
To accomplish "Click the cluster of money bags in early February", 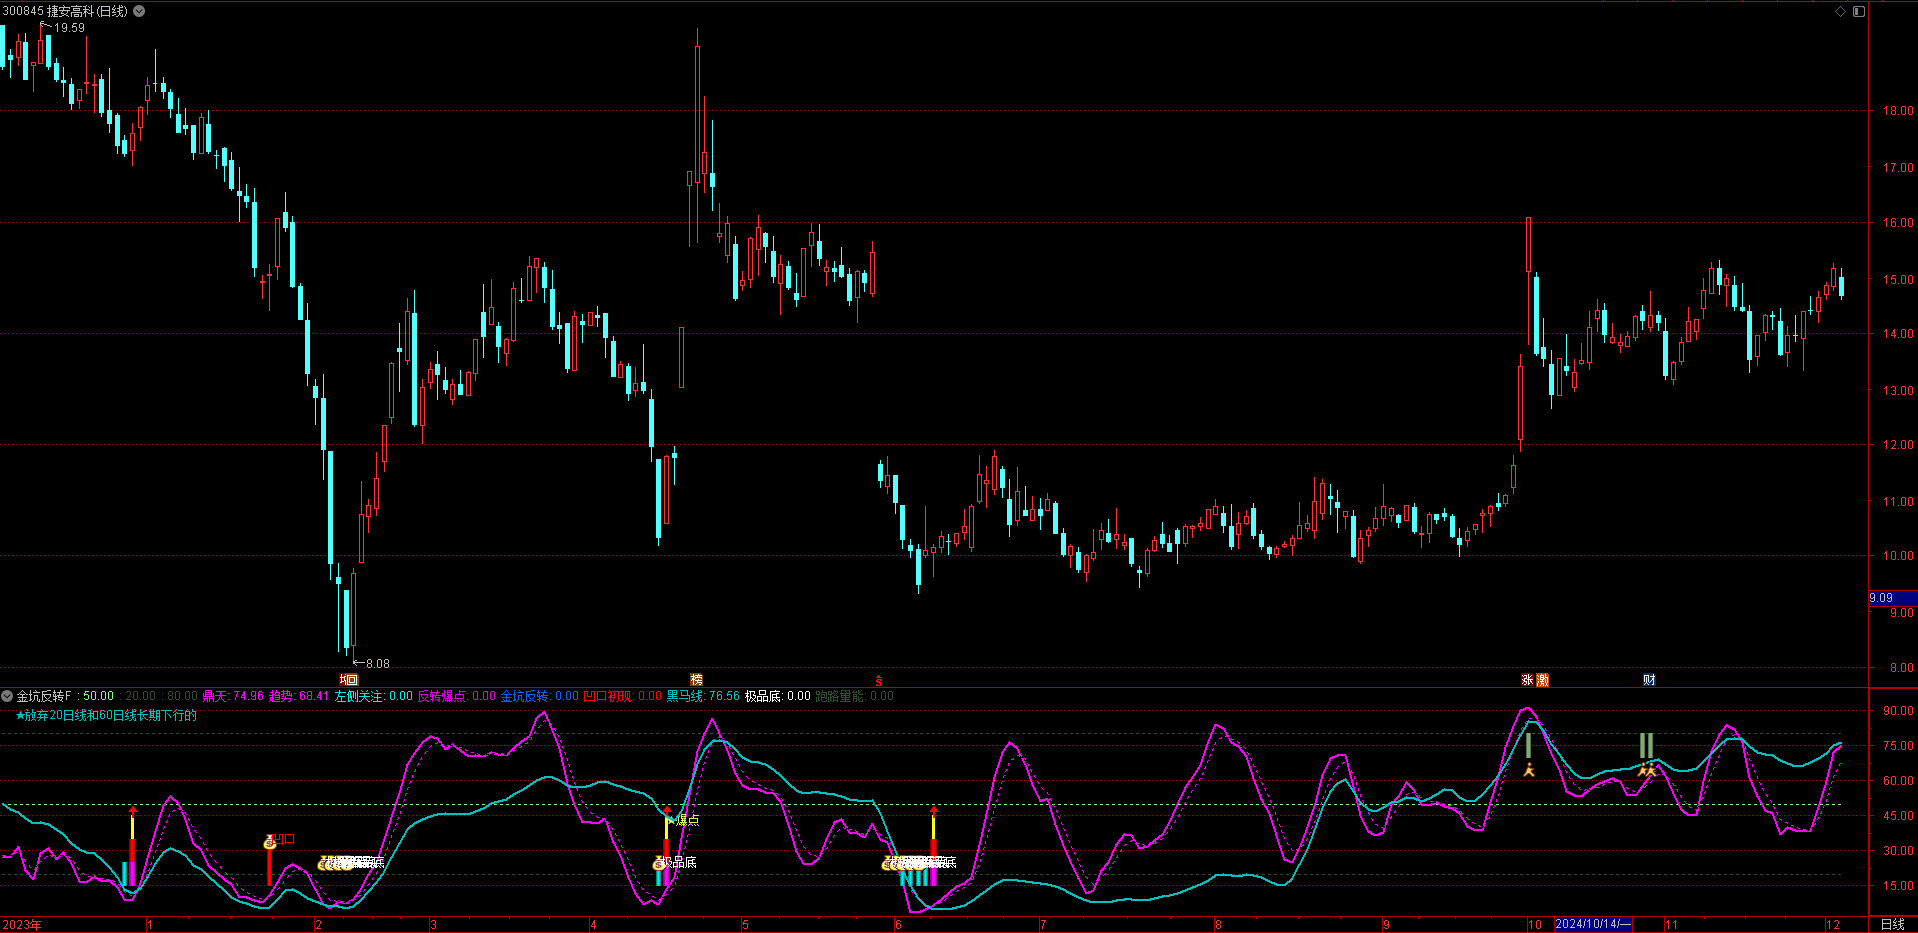I will (x=336, y=863).
